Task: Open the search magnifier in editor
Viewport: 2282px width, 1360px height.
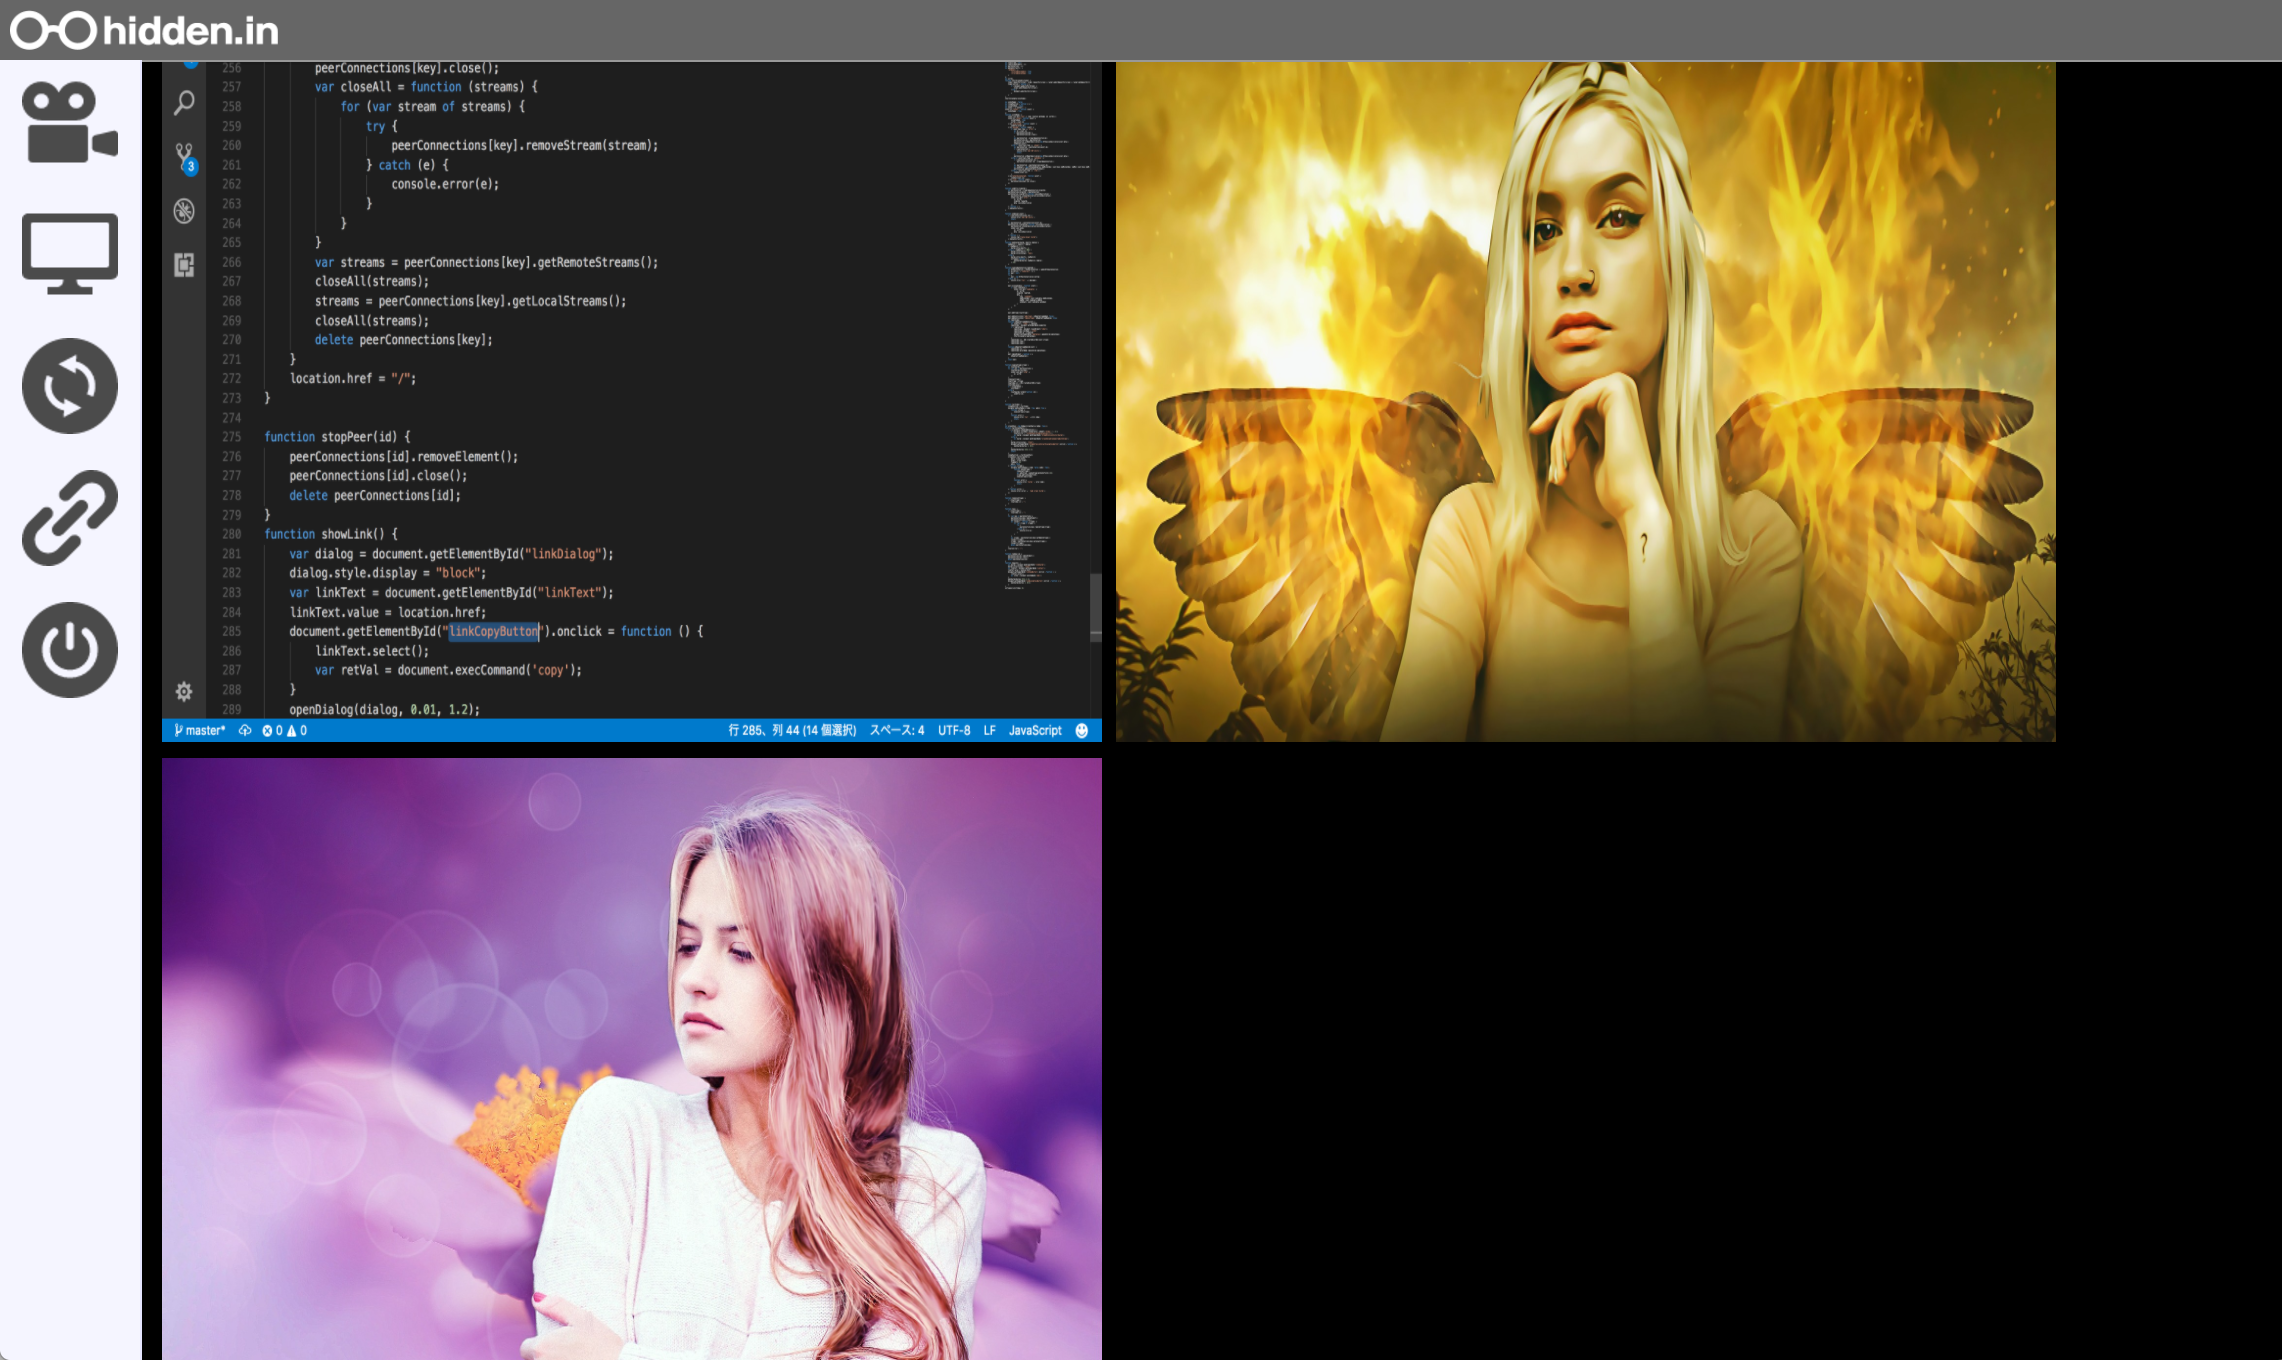Action: (184, 103)
